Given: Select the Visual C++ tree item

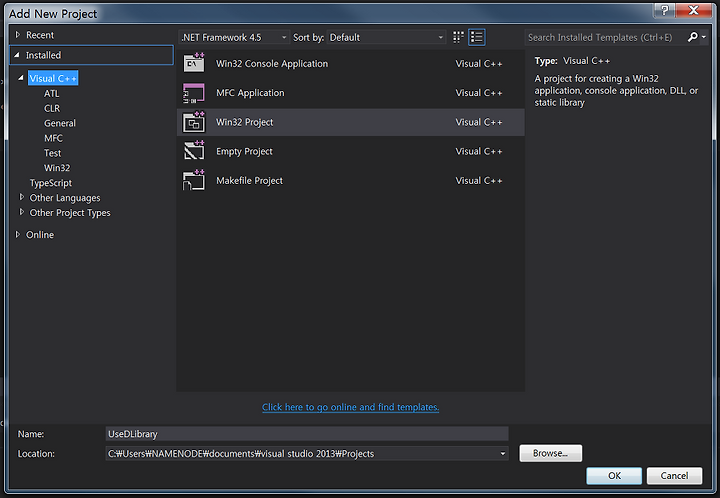Looking at the screenshot, I should [53, 78].
